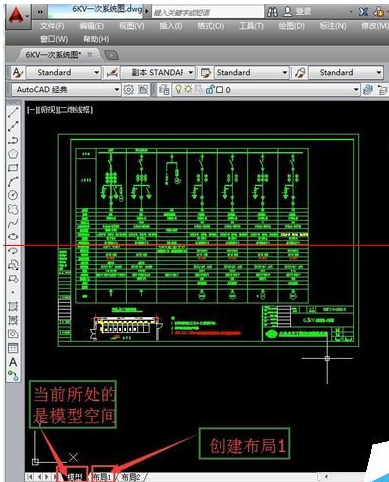Screen dimensions: 389x482
Task: Open Workspace Settings gear icon
Action: click(129, 89)
